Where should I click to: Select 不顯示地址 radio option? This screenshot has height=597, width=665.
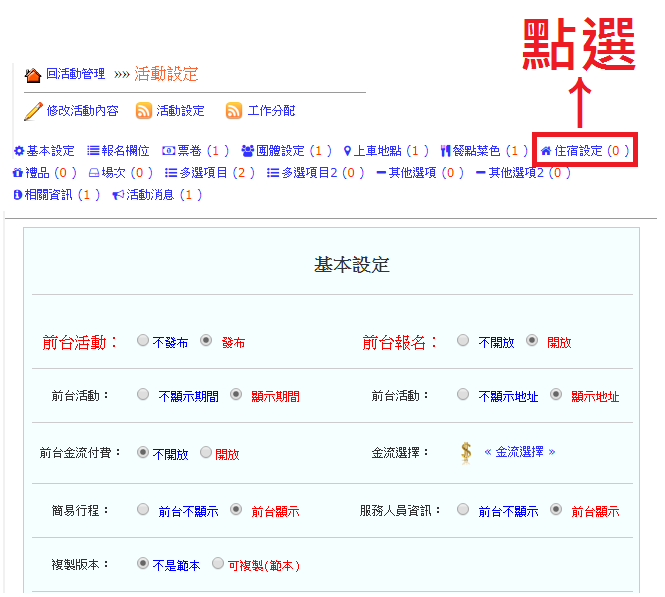click(x=463, y=395)
